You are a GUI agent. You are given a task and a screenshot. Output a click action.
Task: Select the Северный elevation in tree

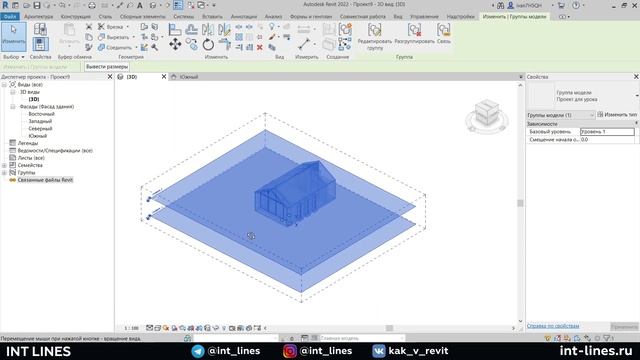[x=40, y=129]
